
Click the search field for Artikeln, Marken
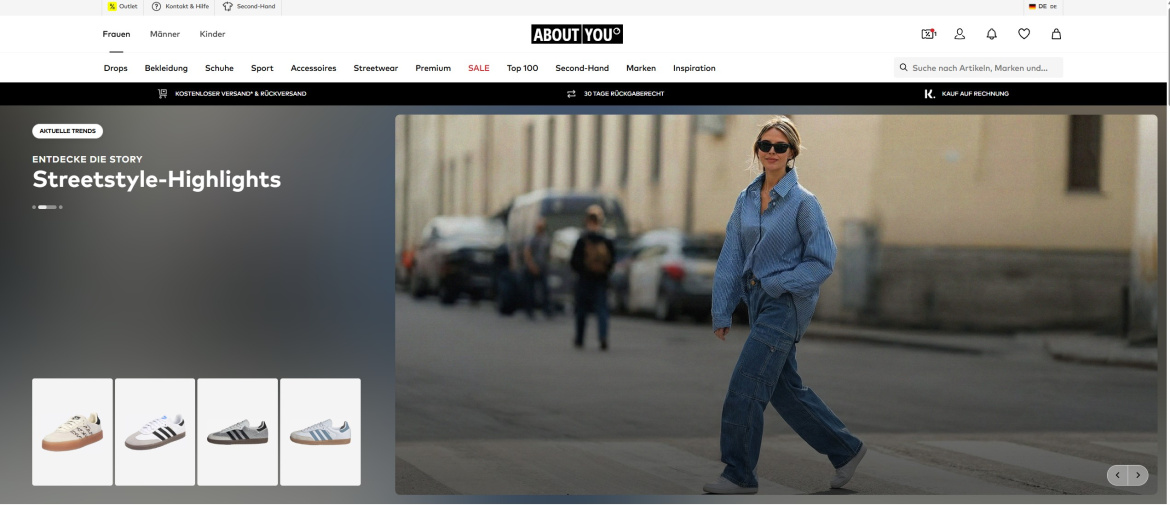[x=980, y=68]
